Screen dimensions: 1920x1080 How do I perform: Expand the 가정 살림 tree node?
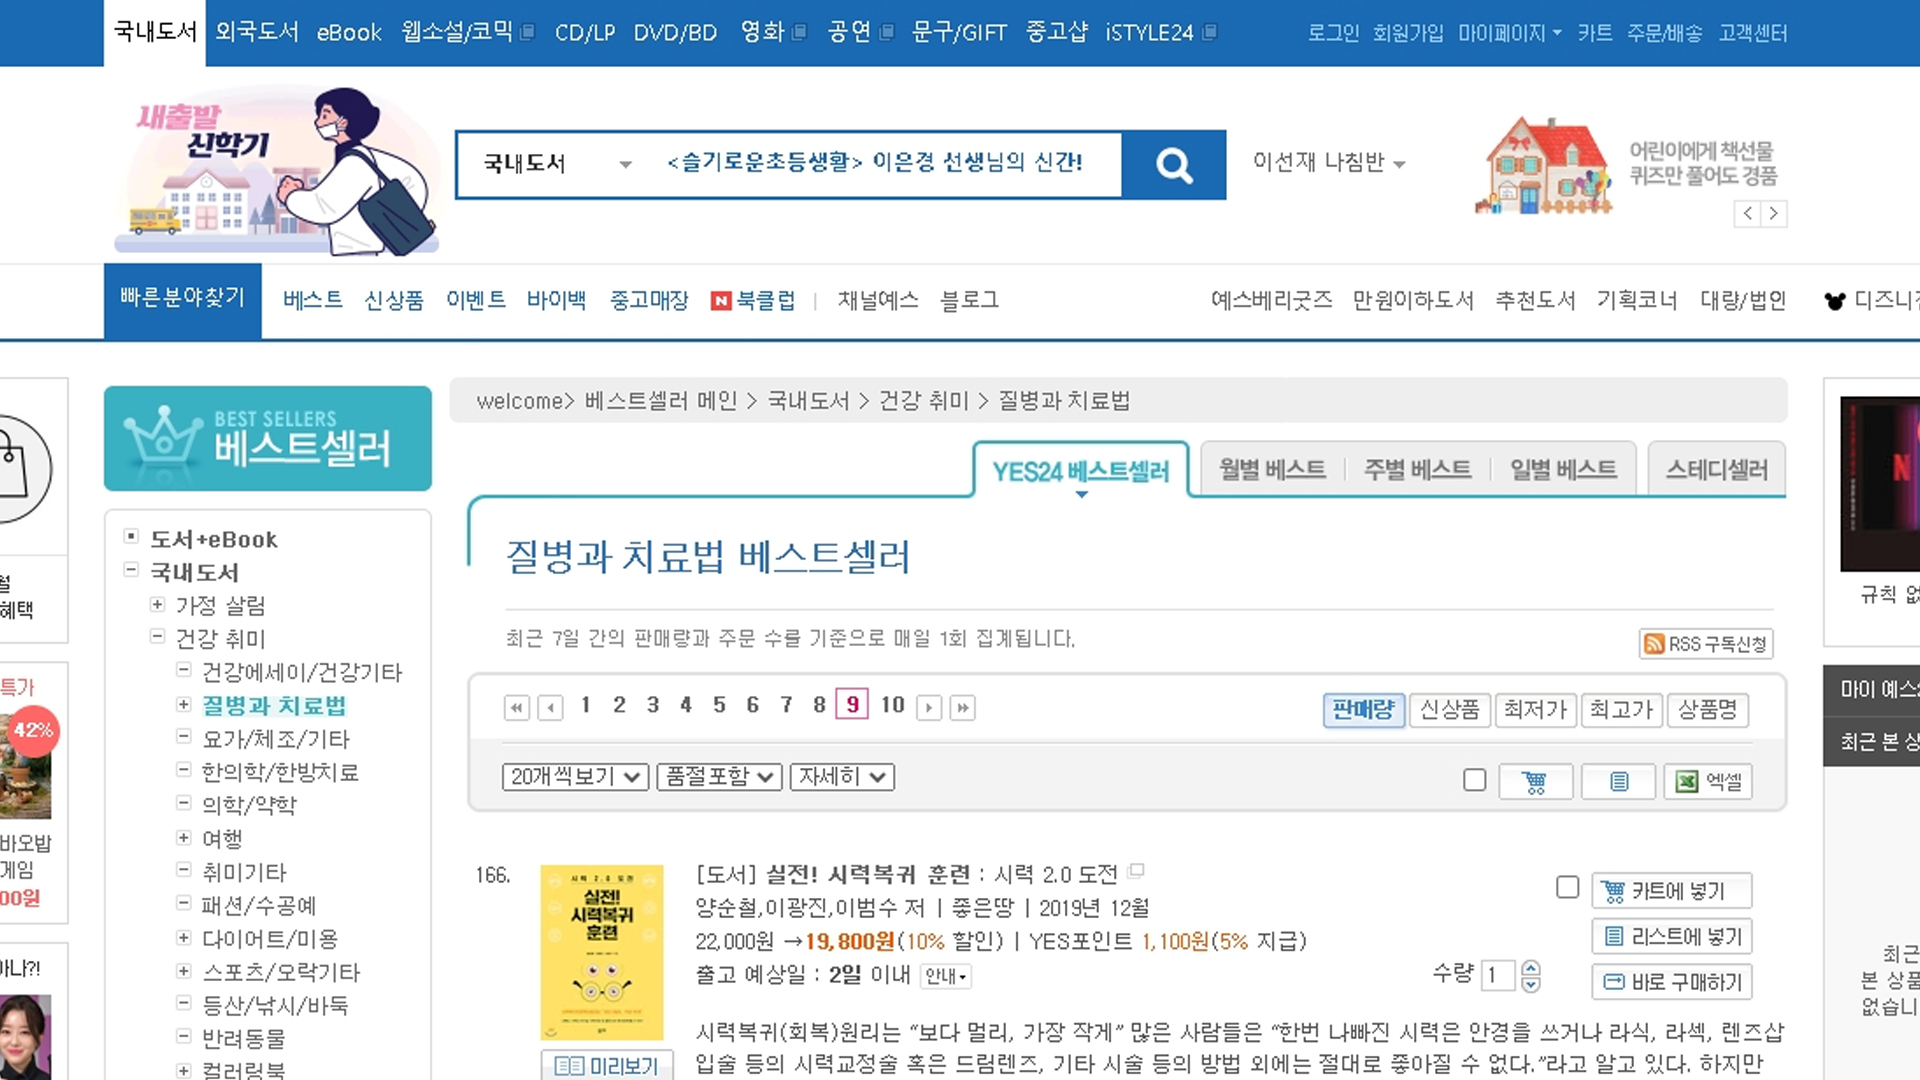pyautogui.click(x=157, y=604)
